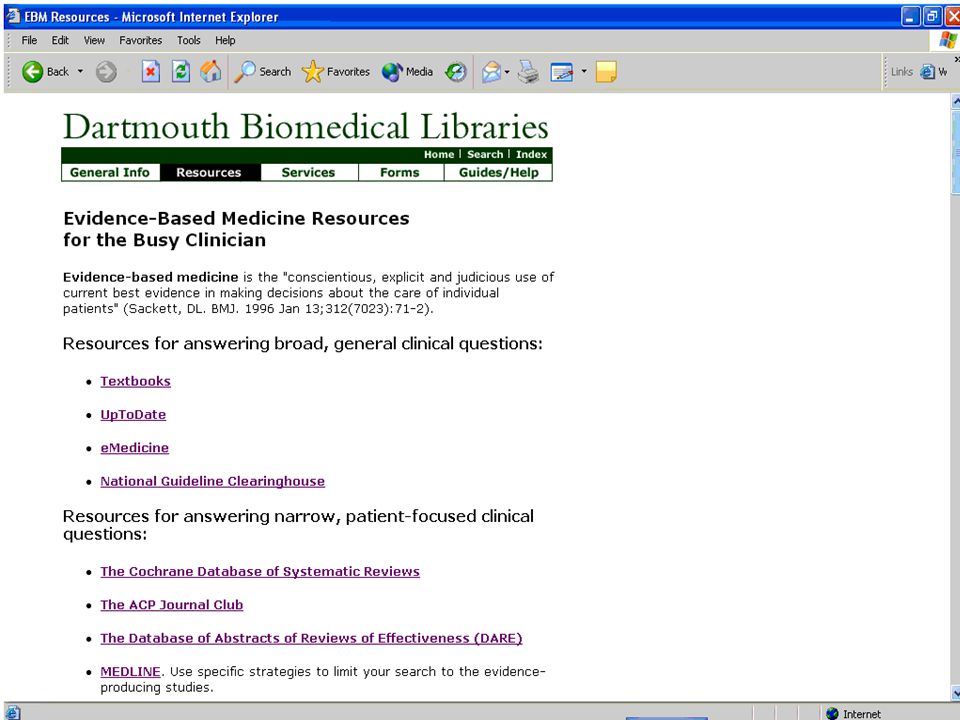Open the History clock icon
Viewport: 960px width, 720px height.
click(456, 72)
